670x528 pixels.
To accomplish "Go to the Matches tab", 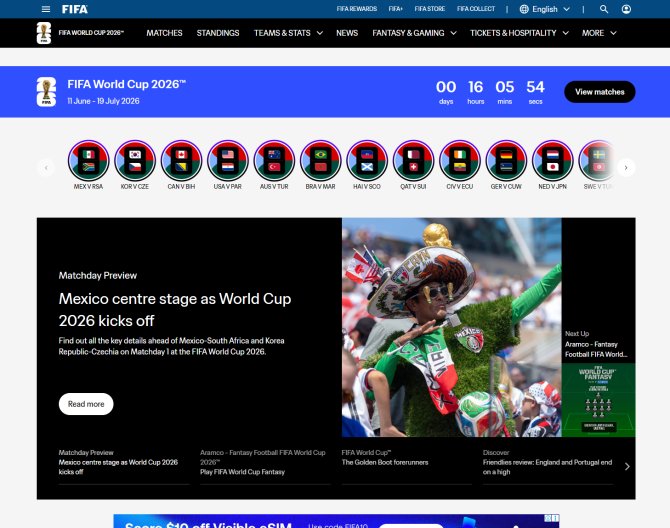I will click(164, 33).
